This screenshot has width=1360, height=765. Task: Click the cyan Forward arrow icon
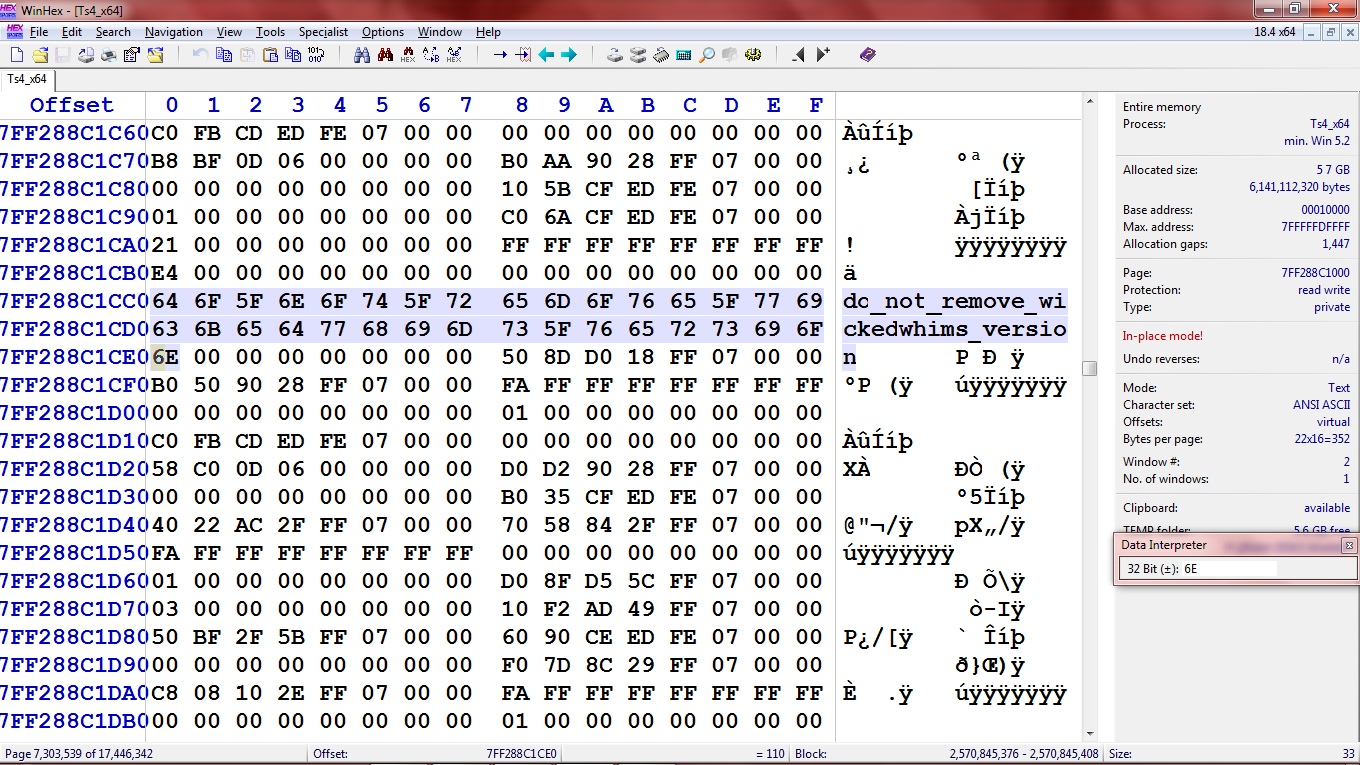569,55
